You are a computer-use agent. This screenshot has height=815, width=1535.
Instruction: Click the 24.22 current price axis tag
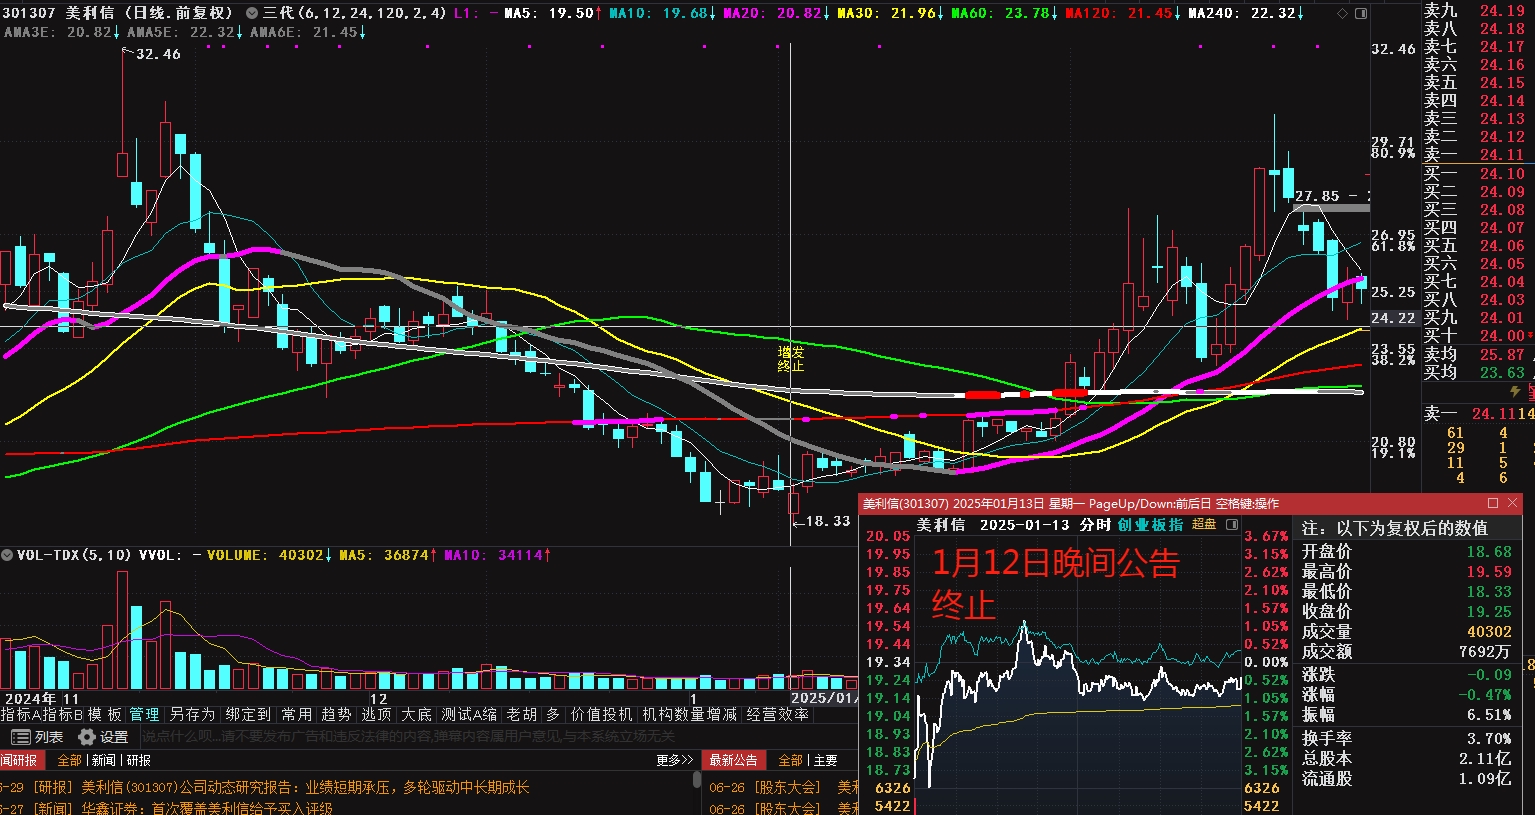click(x=1393, y=318)
